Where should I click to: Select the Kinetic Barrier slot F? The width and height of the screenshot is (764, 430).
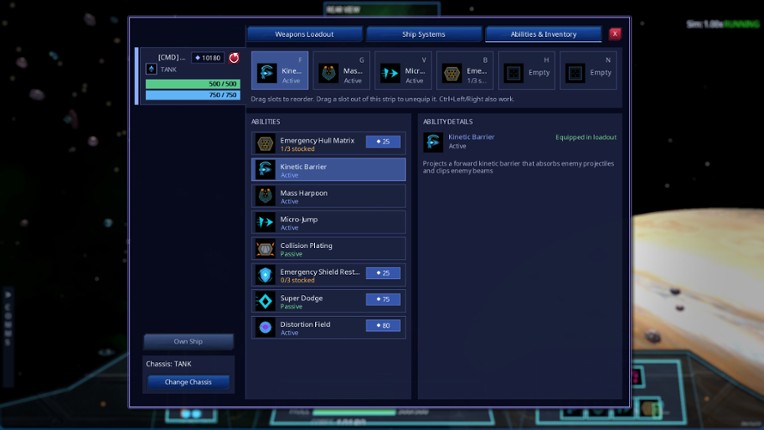[280, 71]
